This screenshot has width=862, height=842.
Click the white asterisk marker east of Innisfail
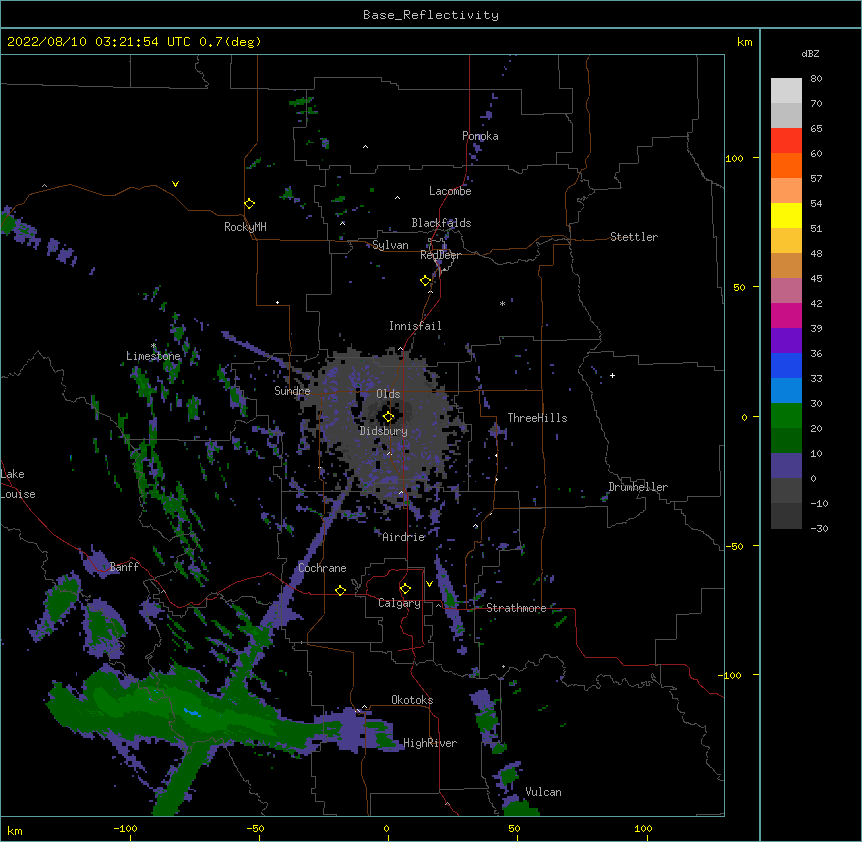pos(502,304)
